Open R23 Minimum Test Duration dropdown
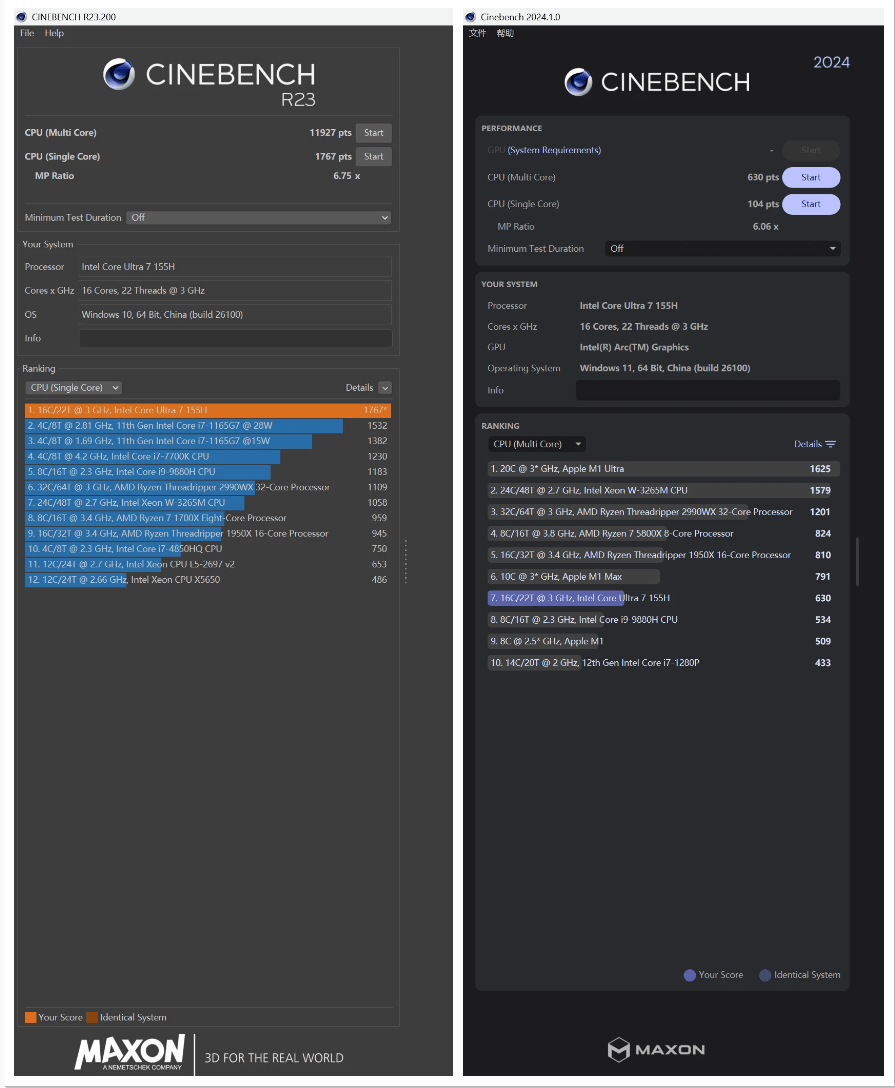This screenshot has height=1088, width=895. coord(258,217)
